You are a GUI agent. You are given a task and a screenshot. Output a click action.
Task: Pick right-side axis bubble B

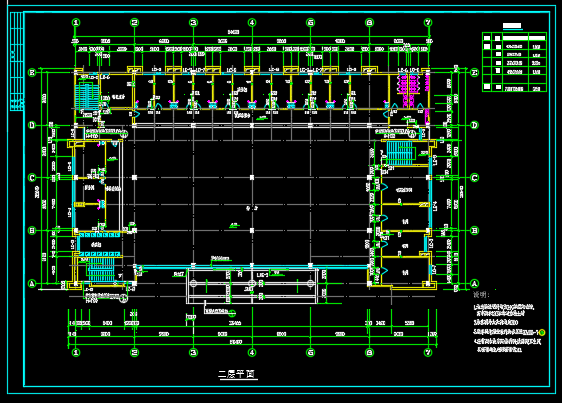(475, 231)
